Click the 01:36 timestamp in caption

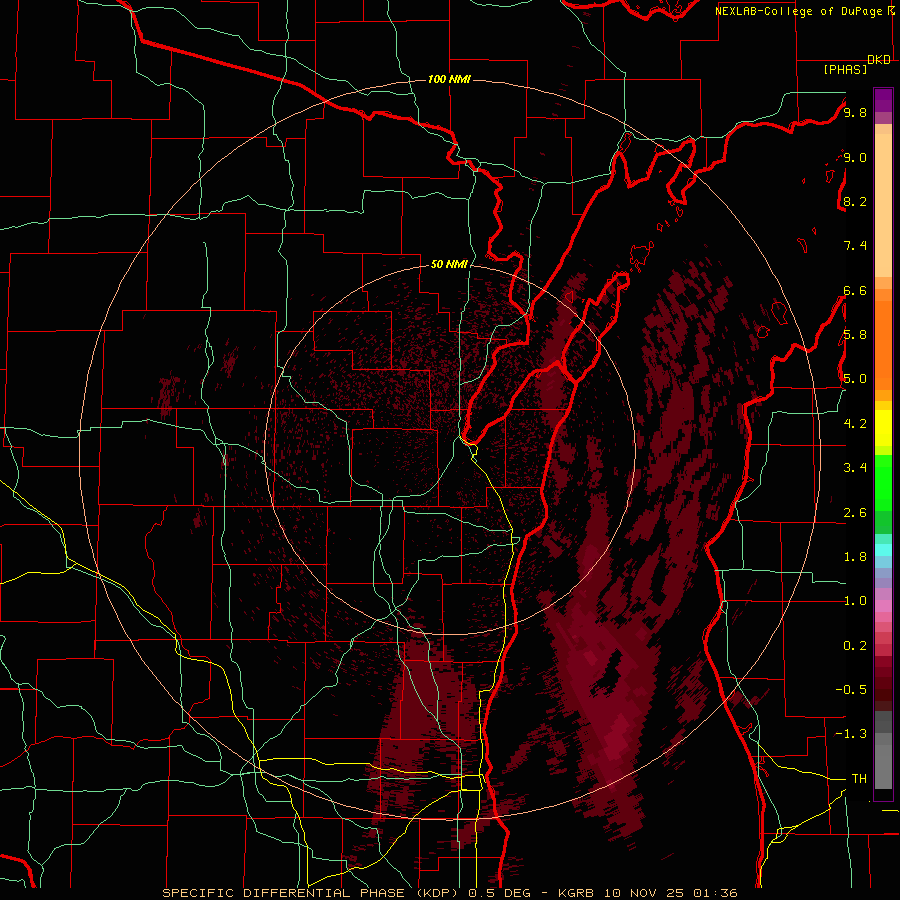tap(715, 893)
